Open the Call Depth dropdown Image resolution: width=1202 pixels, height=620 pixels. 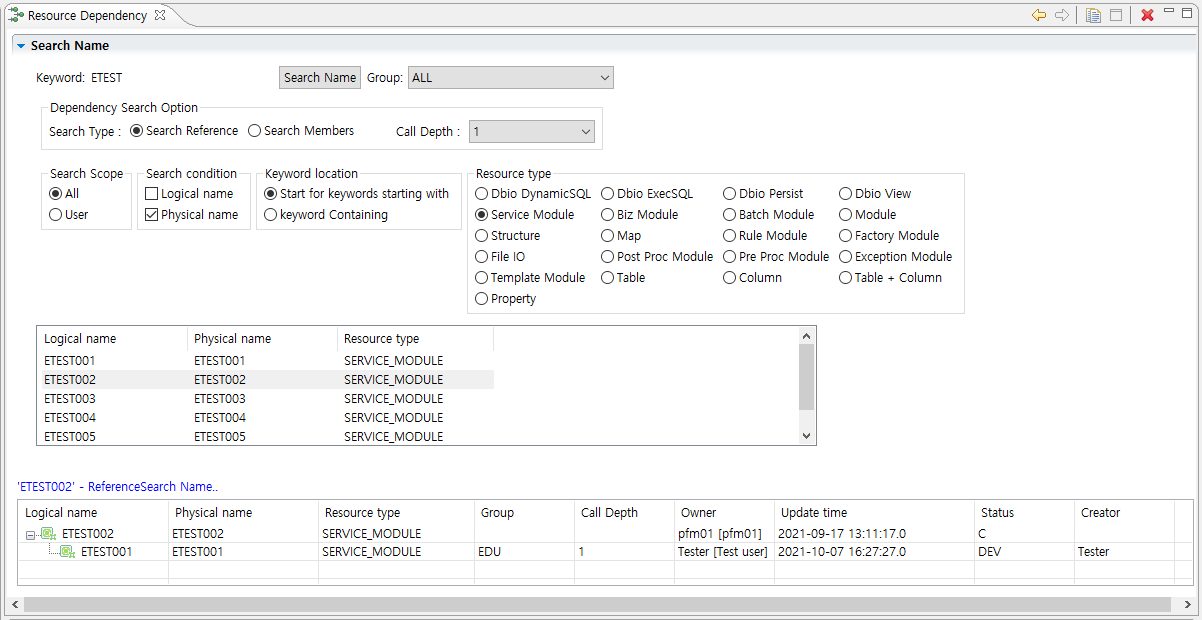click(x=531, y=132)
